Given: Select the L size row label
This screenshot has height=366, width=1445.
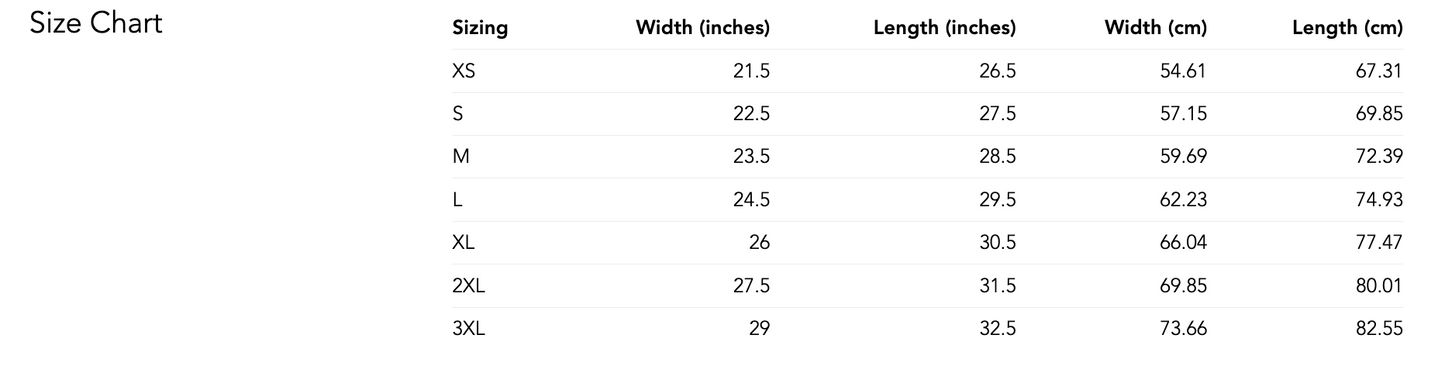Looking at the screenshot, I should tap(457, 200).
